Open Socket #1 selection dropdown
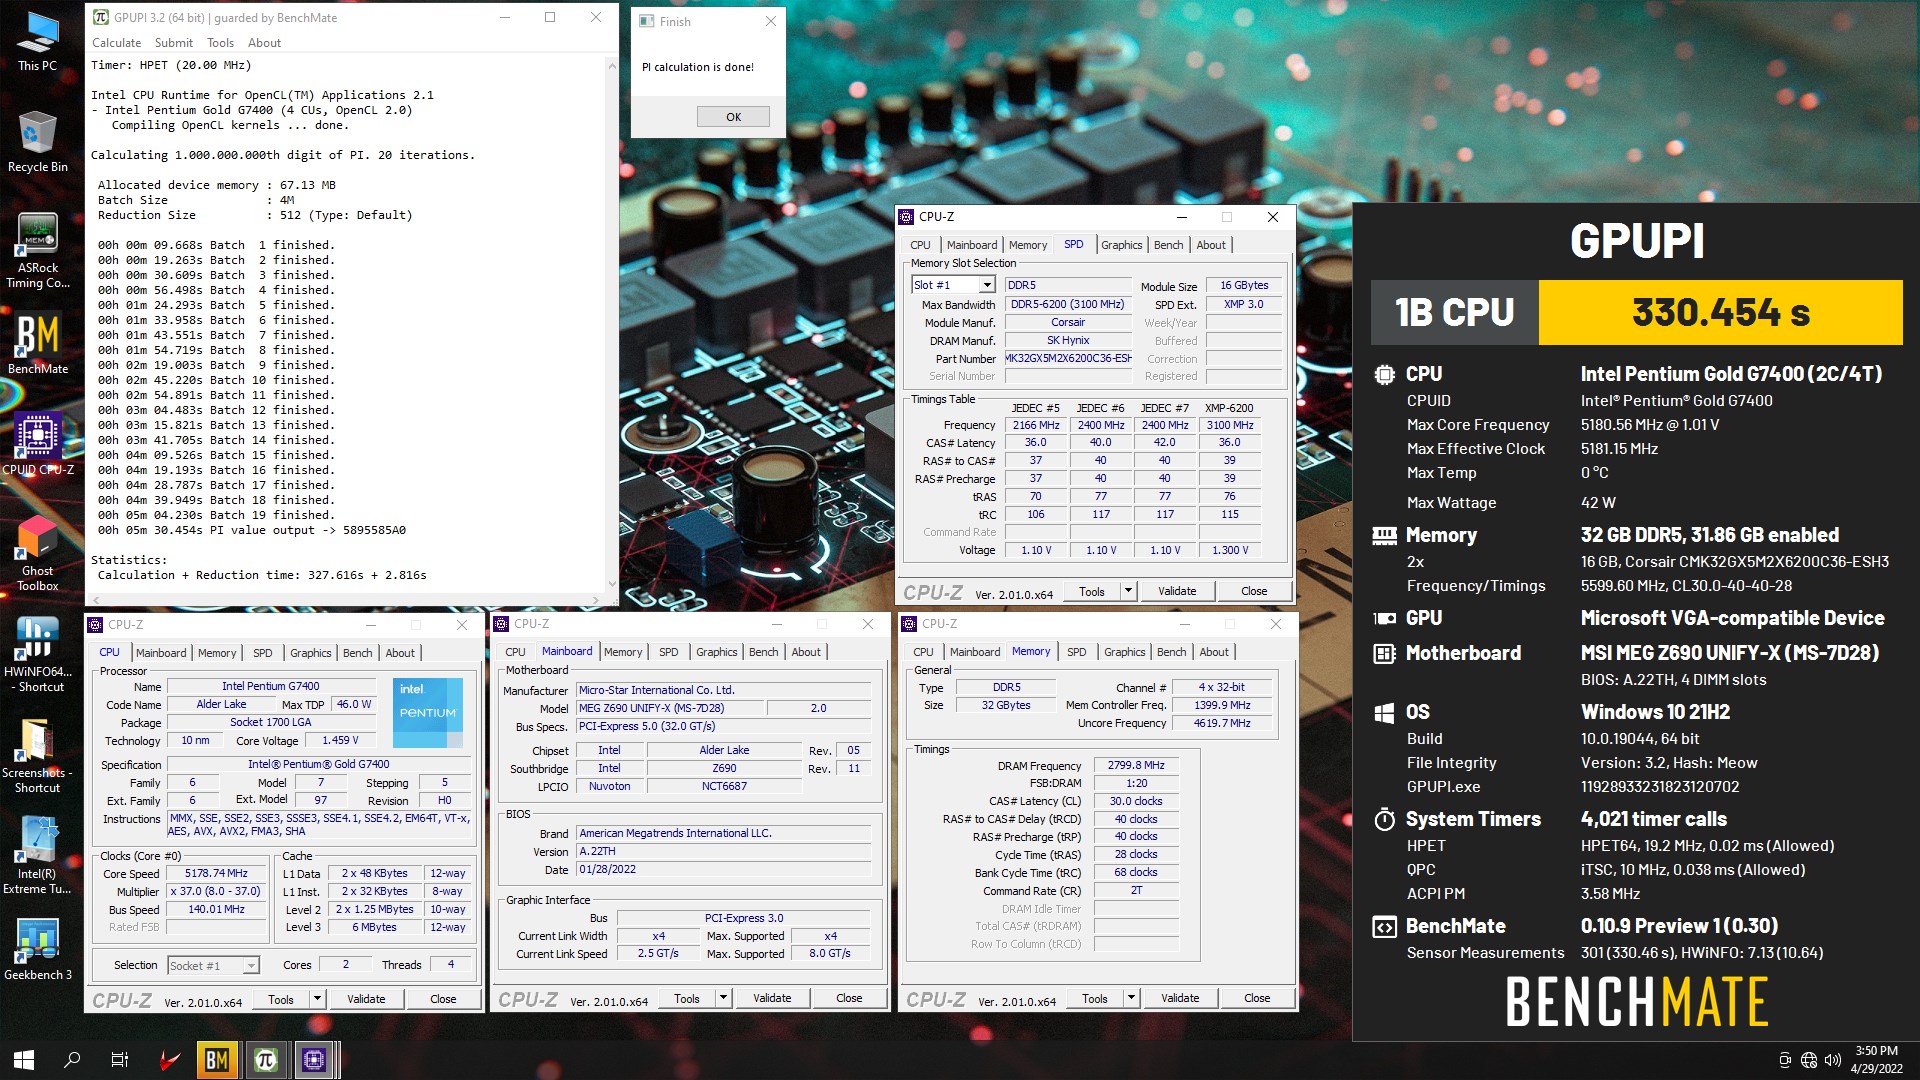 coord(251,965)
